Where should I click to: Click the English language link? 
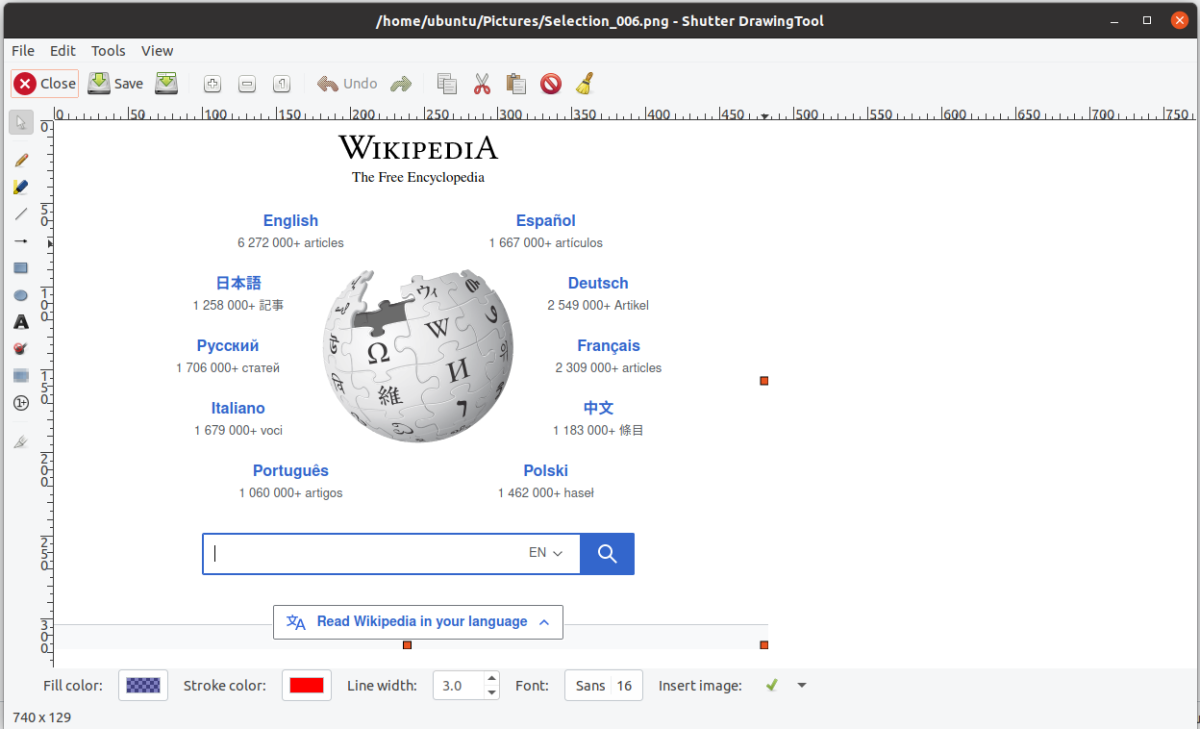pos(291,221)
